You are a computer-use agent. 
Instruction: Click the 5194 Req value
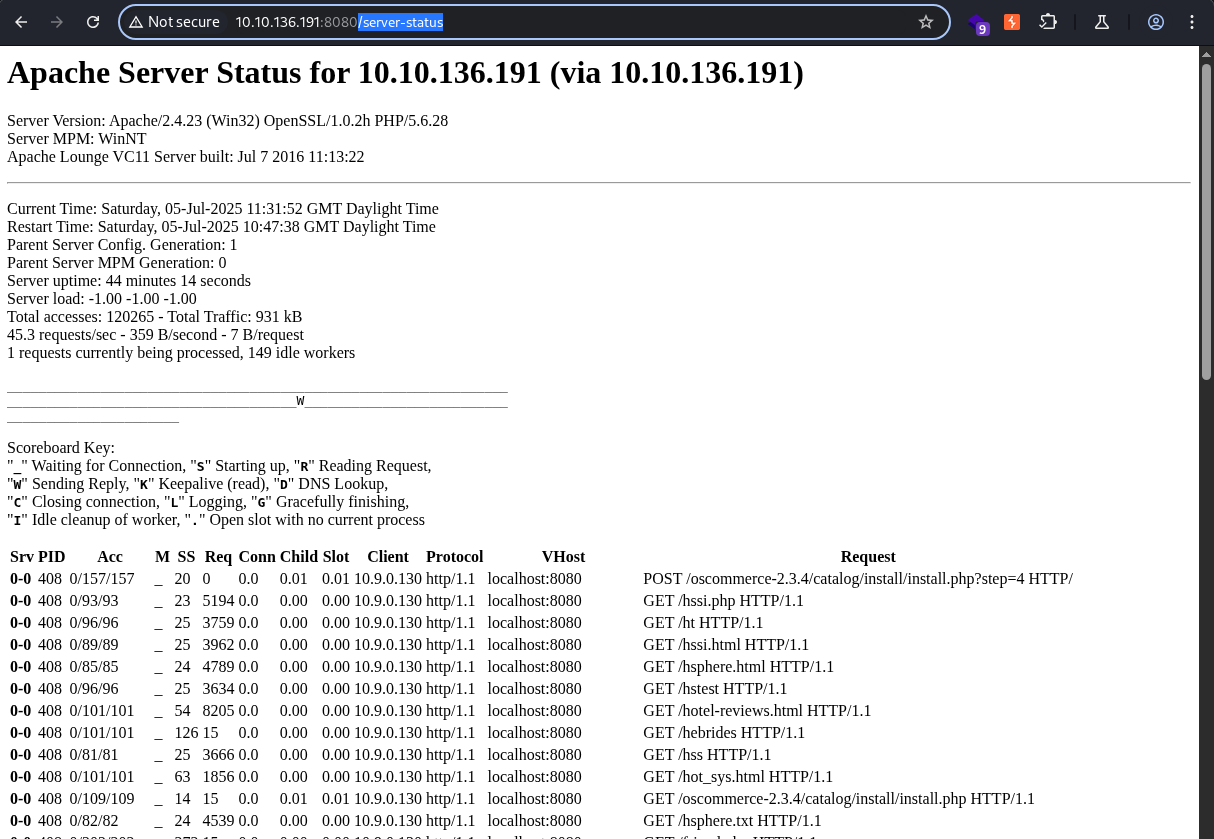click(x=218, y=601)
